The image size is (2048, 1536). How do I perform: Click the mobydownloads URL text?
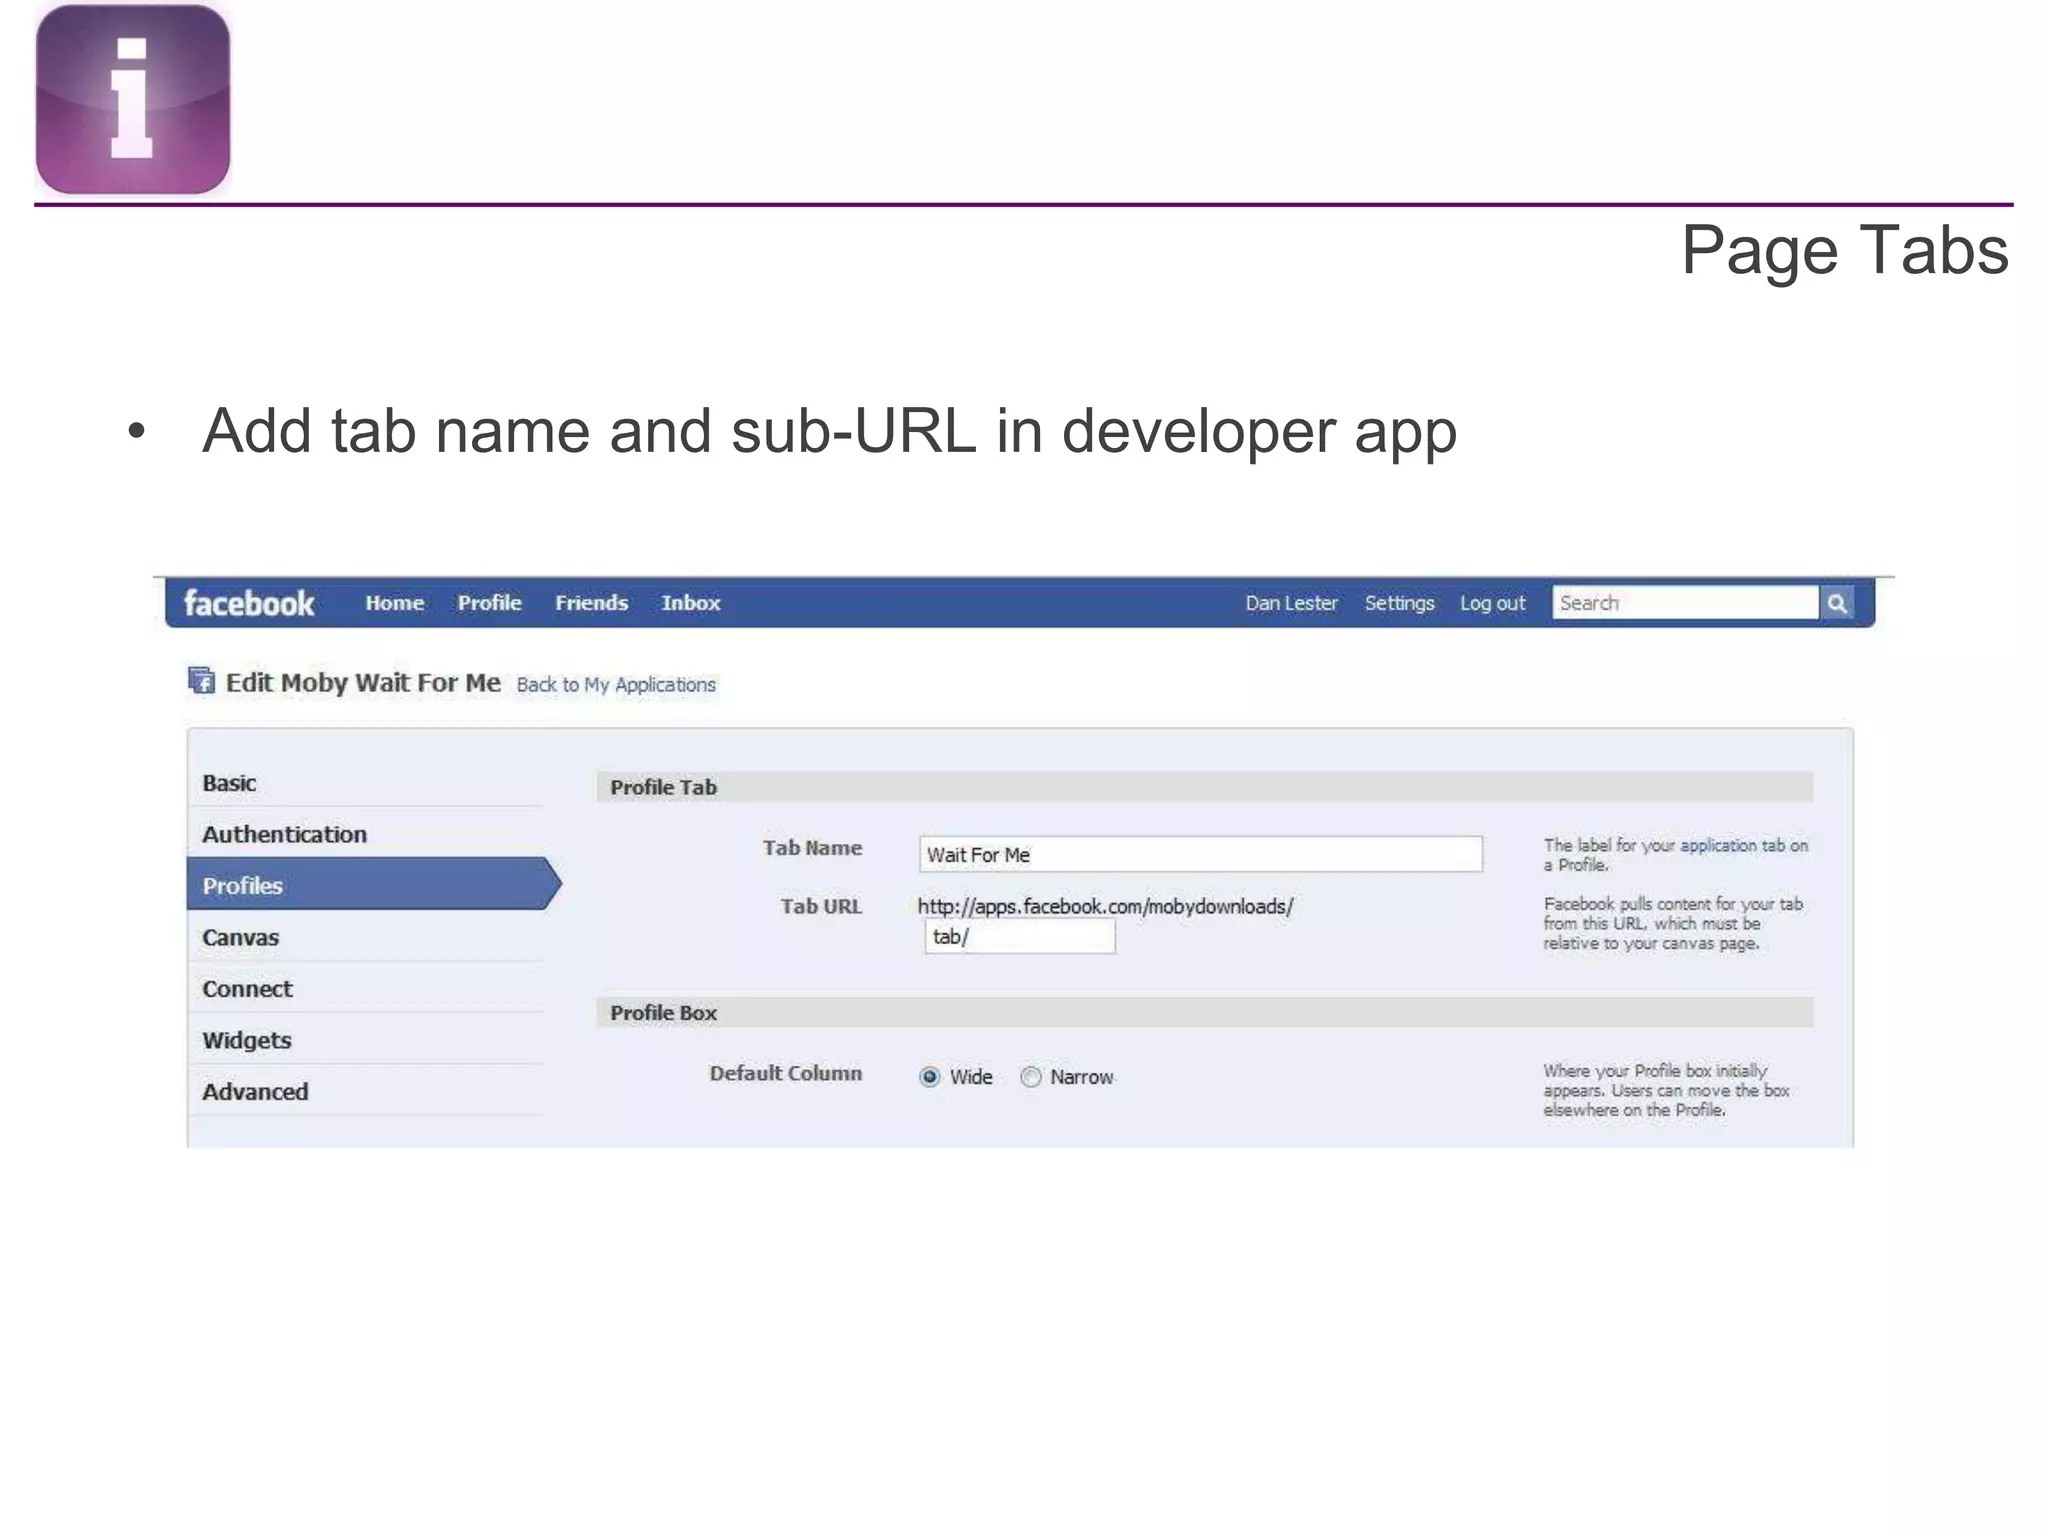[x=1105, y=906]
